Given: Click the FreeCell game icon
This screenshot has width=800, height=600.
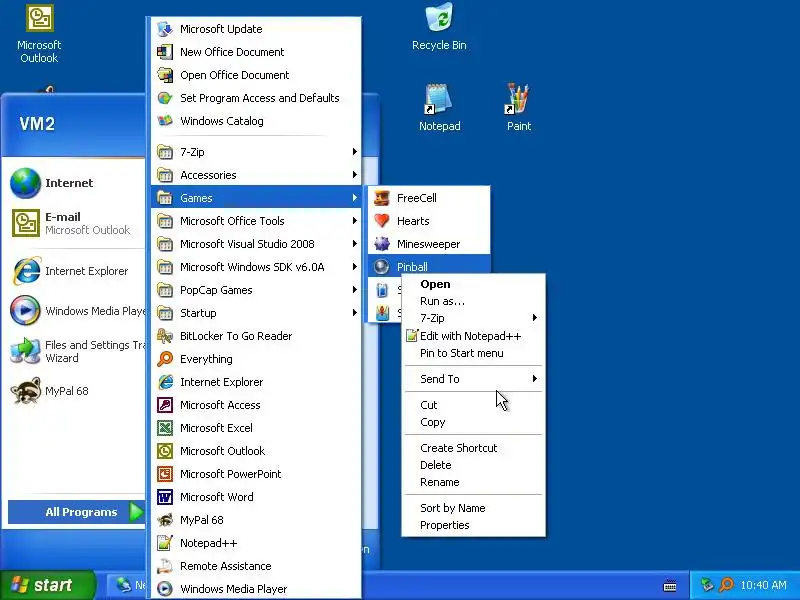Looking at the screenshot, I should 382,198.
